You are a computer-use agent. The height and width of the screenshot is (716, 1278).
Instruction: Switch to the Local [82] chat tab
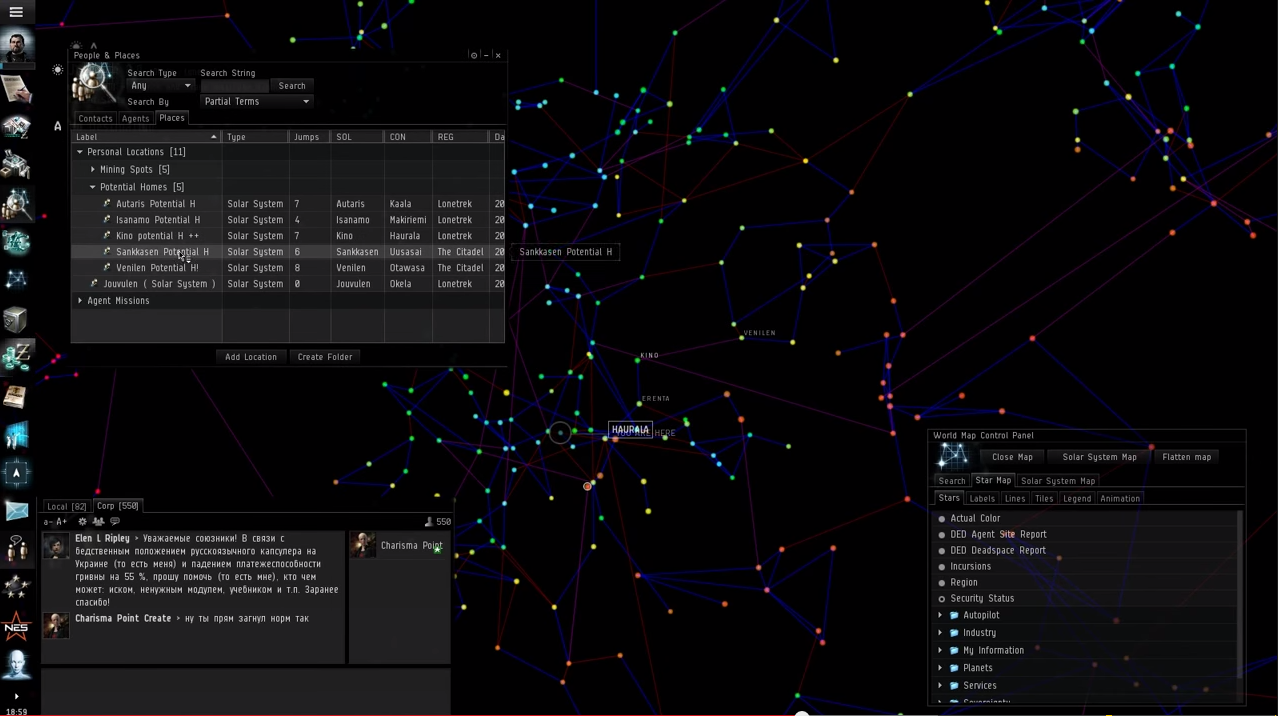[67, 506]
